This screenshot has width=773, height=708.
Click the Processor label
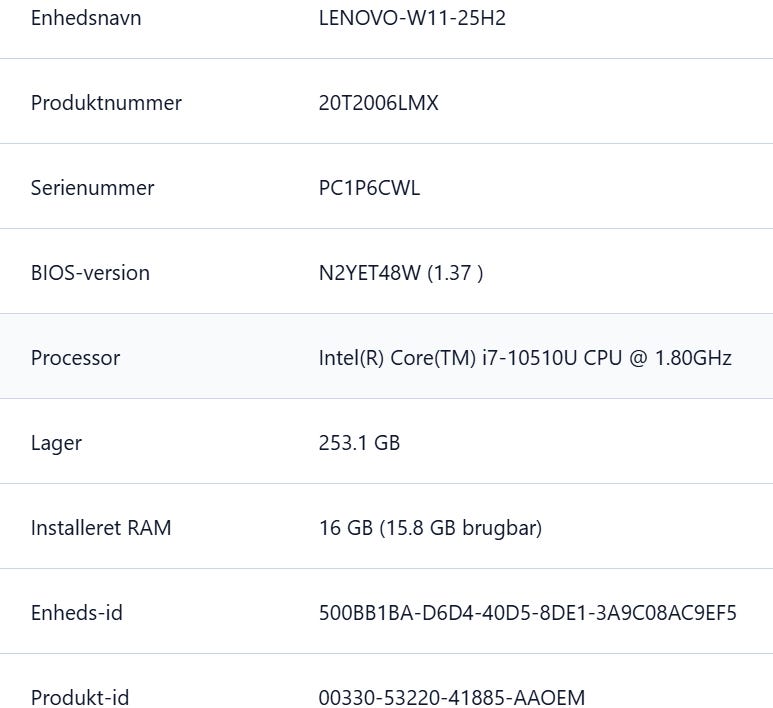tap(75, 358)
